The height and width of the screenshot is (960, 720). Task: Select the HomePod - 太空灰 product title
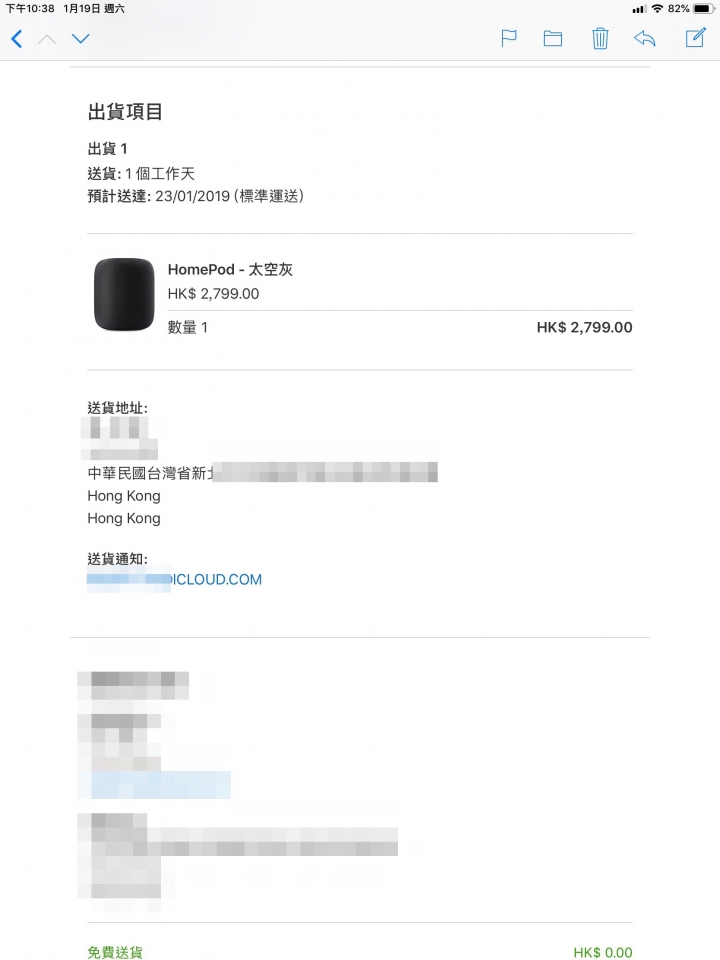(230, 269)
